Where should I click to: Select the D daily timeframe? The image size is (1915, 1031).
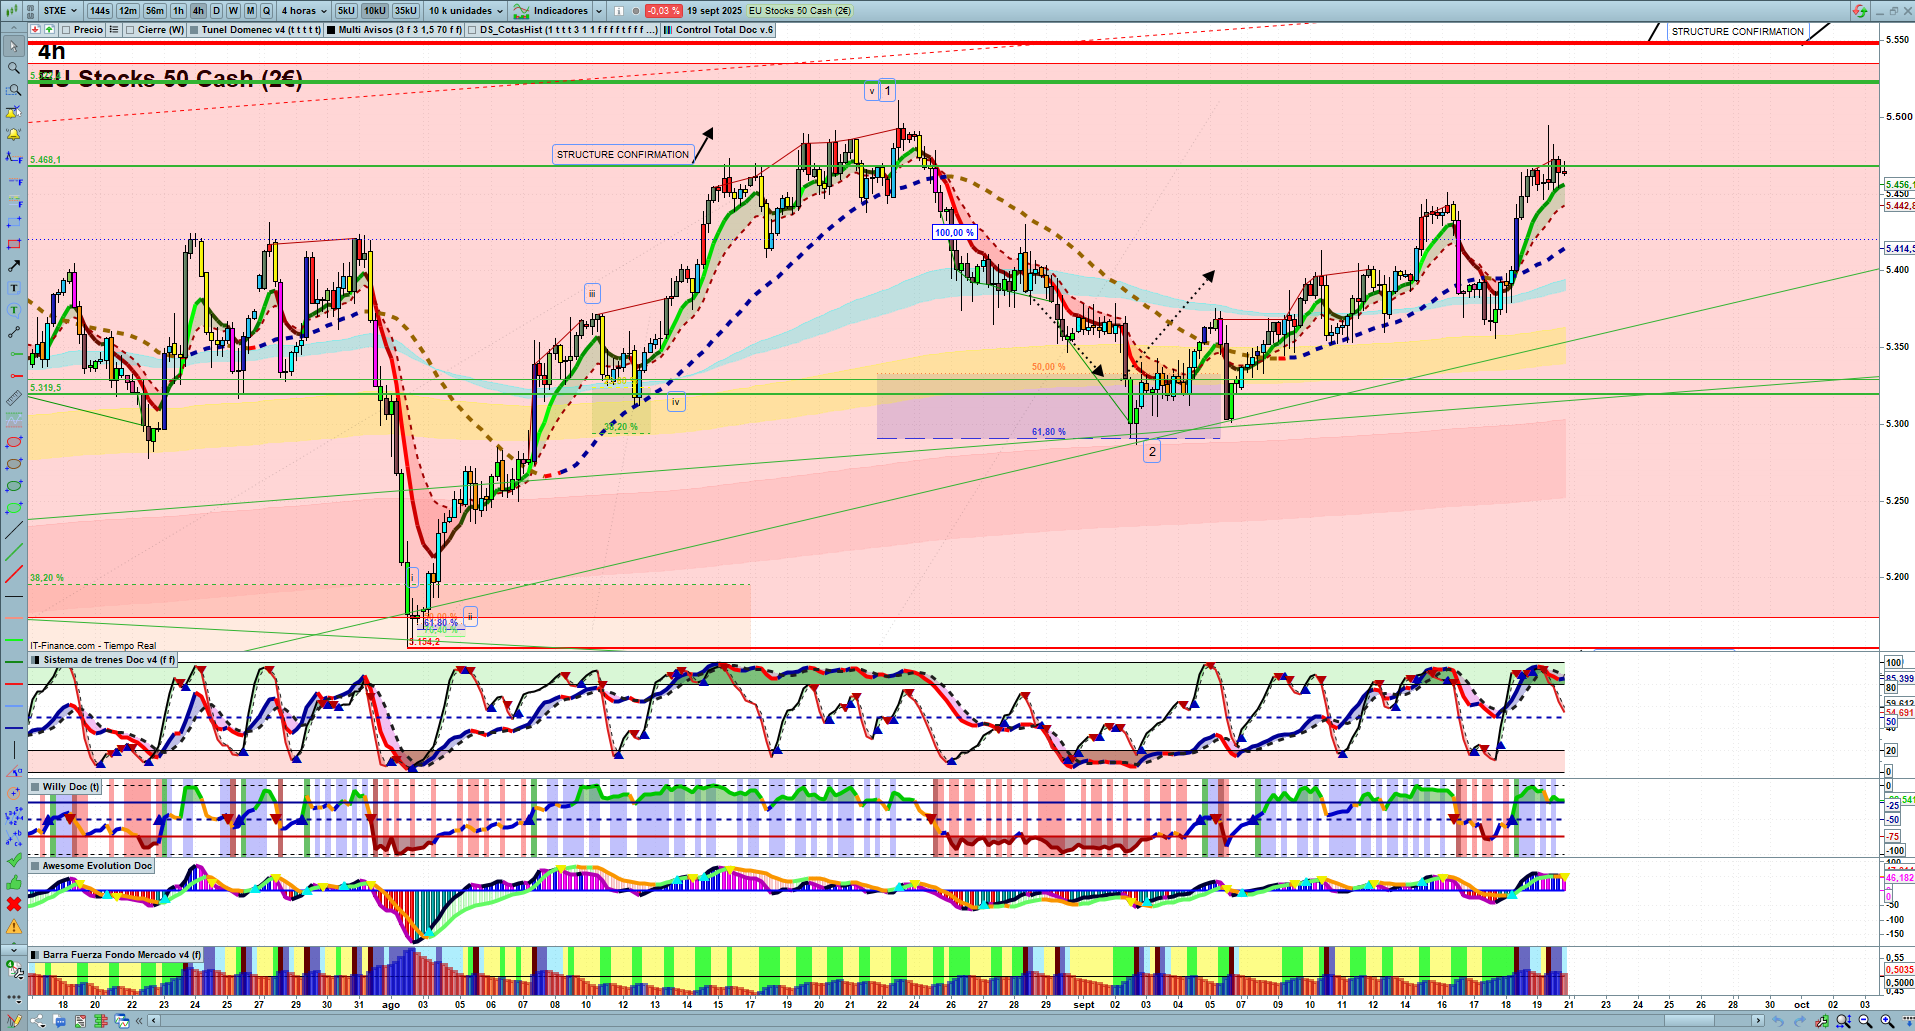click(x=216, y=11)
